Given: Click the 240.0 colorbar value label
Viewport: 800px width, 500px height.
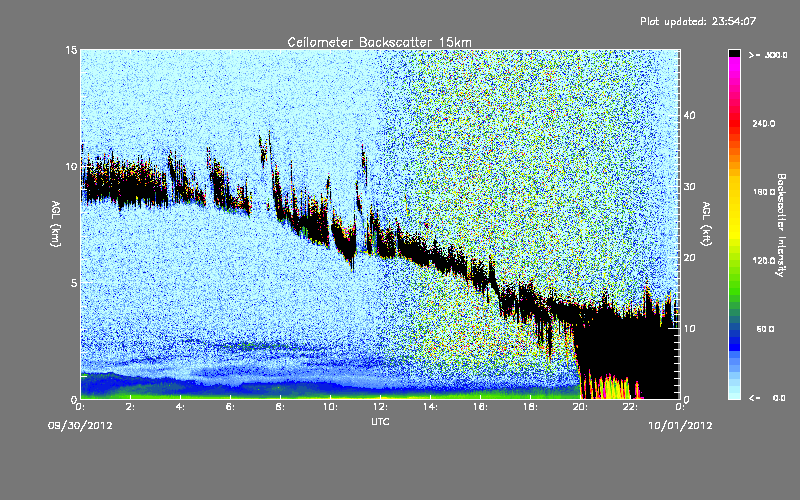Looking at the screenshot, I should (763, 124).
